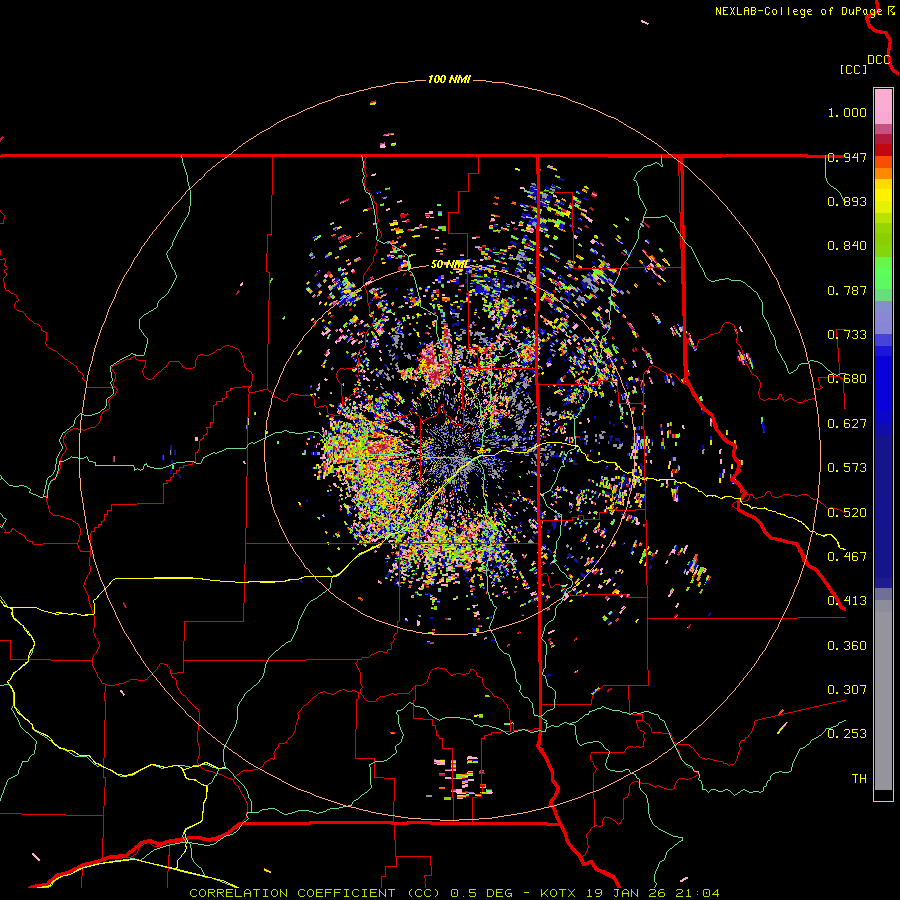900x900 pixels.
Task: Select the 0.360 legend value
Action: tap(847, 646)
